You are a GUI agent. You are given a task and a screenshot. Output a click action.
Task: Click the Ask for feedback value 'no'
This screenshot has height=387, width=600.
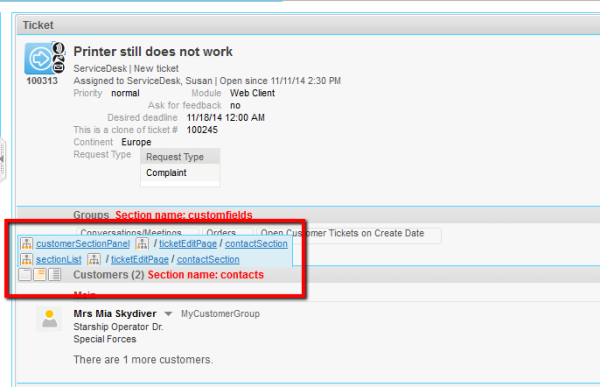[x=235, y=105]
